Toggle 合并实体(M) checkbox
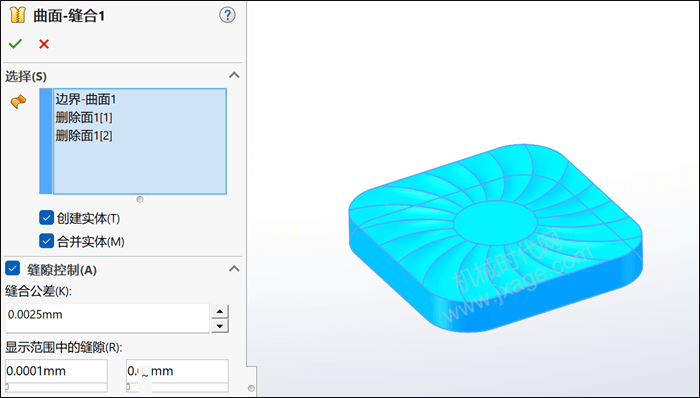Viewport: 700px width, 398px height. (46, 241)
